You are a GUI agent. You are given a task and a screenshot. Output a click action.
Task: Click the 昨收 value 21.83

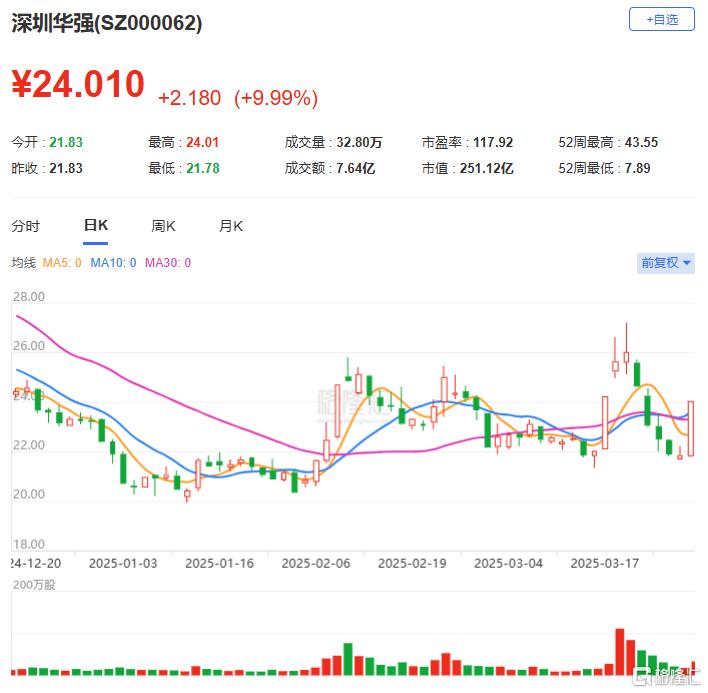66,168
